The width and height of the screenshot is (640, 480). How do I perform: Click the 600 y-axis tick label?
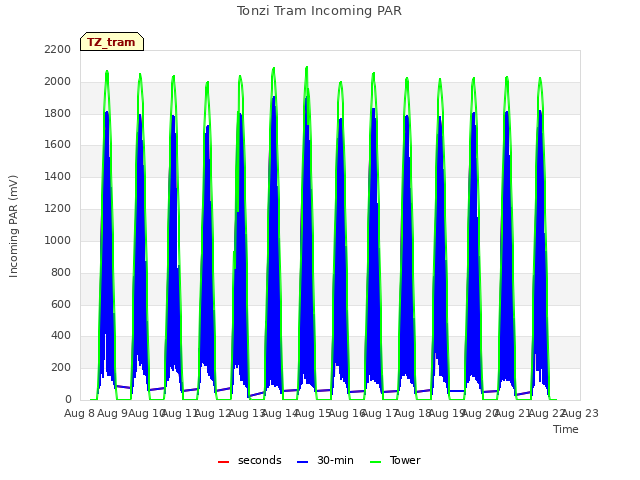pyautogui.click(x=61, y=304)
